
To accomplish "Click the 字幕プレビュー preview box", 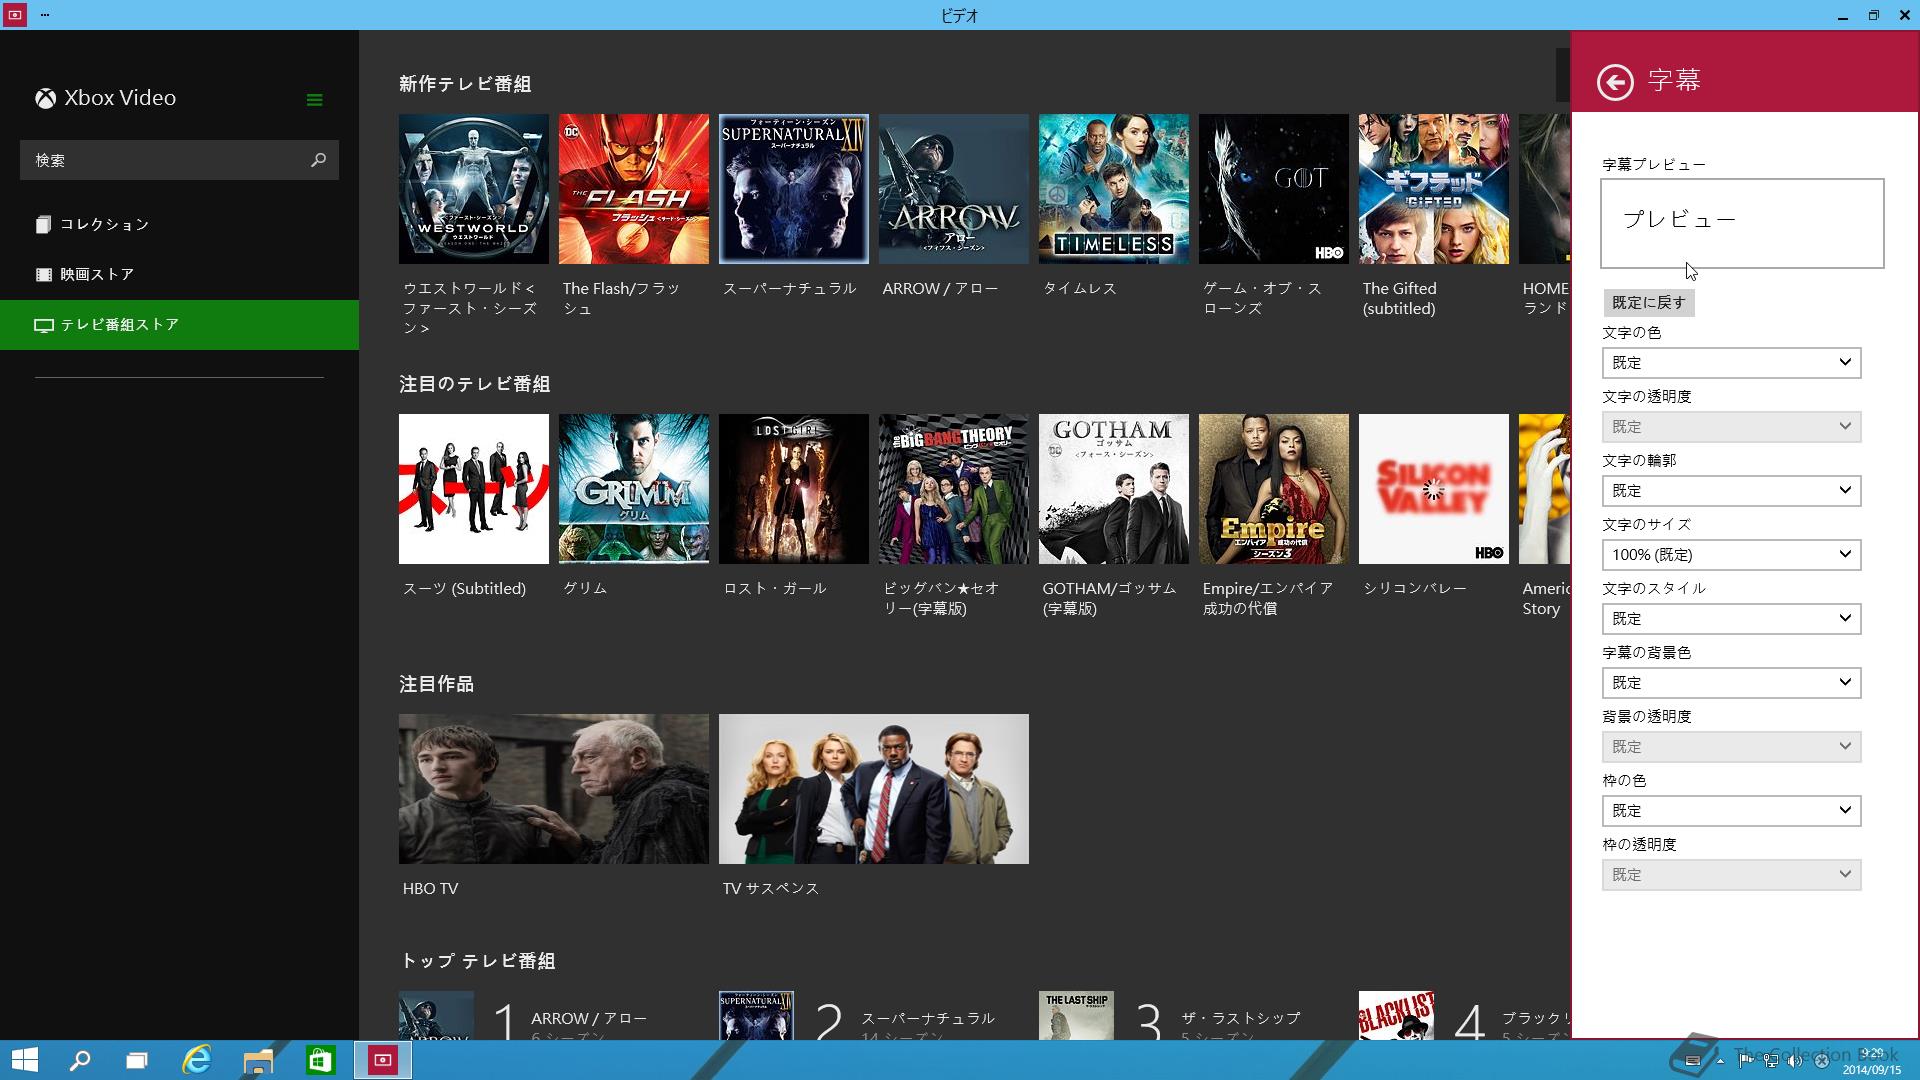I will 1742,224.
